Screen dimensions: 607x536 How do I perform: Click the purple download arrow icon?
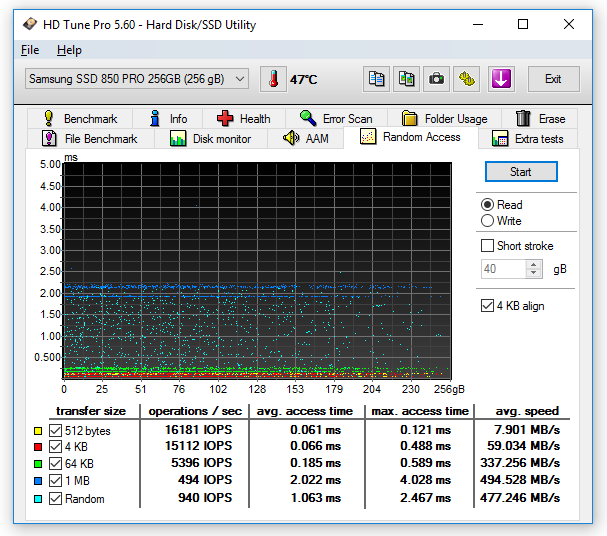(x=501, y=79)
